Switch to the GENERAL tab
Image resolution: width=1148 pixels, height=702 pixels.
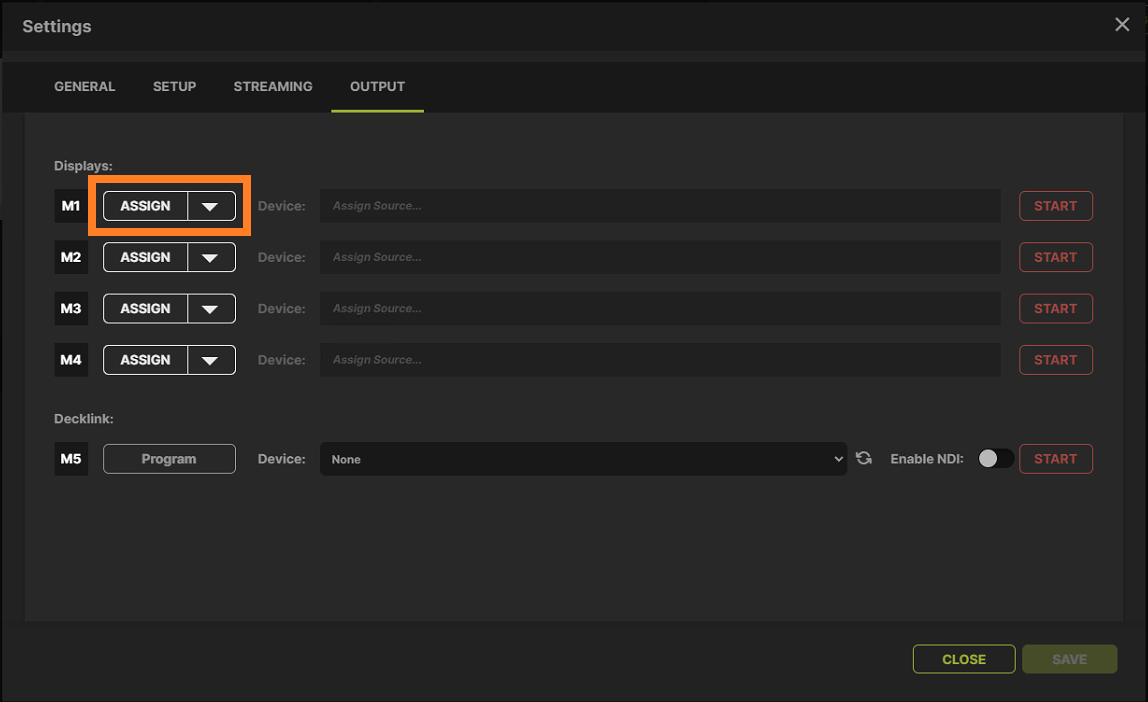pos(84,86)
